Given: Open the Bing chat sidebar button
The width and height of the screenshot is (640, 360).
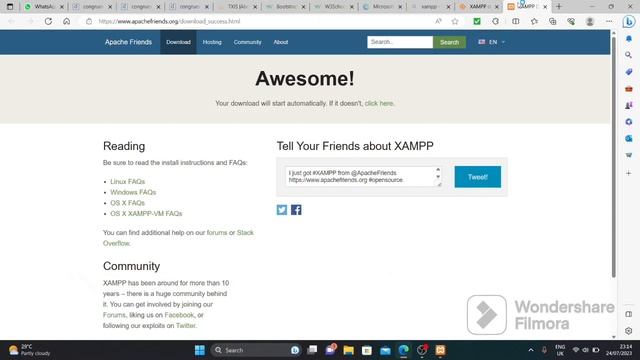Looking at the screenshot, I should (629, 21).
